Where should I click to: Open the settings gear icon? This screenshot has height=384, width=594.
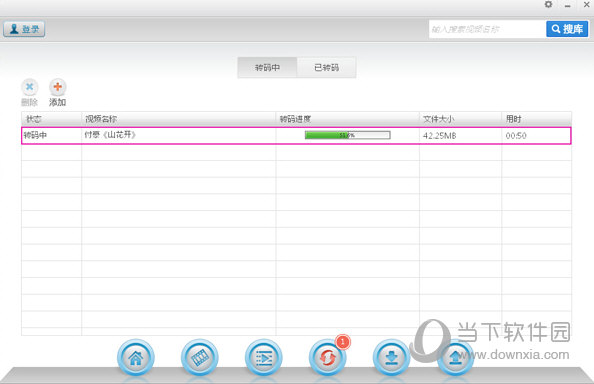(x=548, y=5)
